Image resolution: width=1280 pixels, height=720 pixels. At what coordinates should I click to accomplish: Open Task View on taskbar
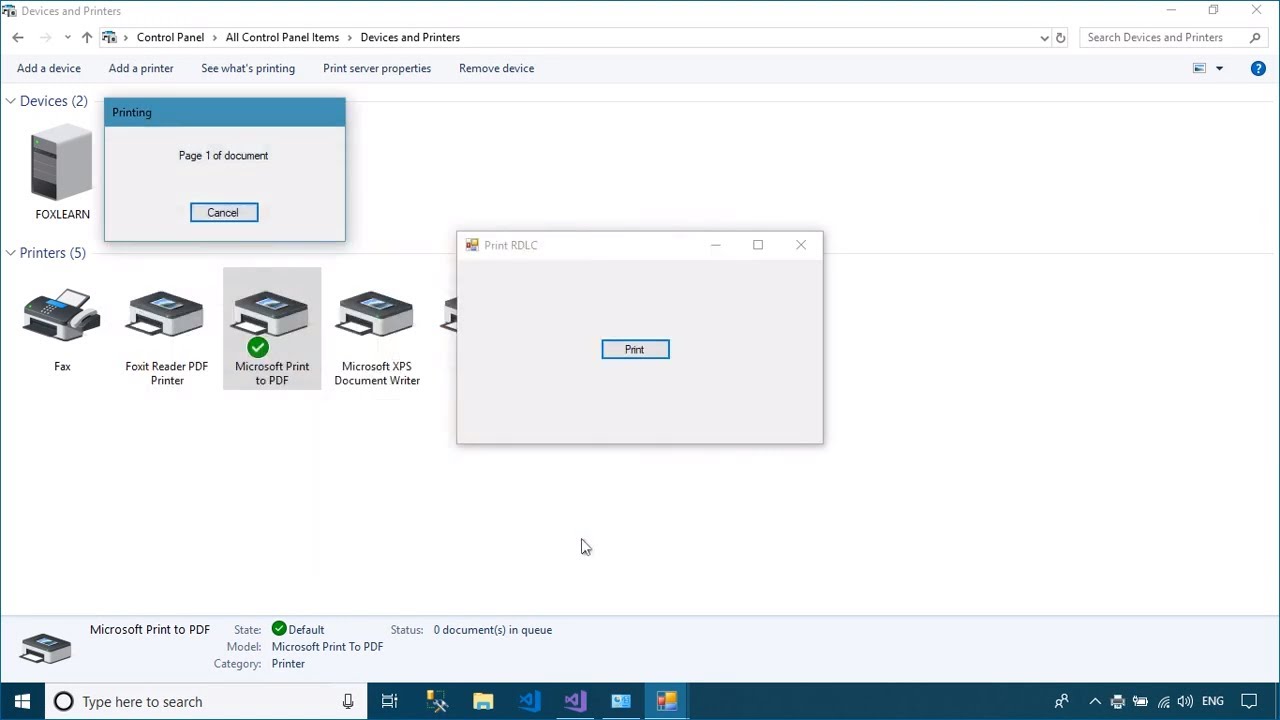coord(390,701)
